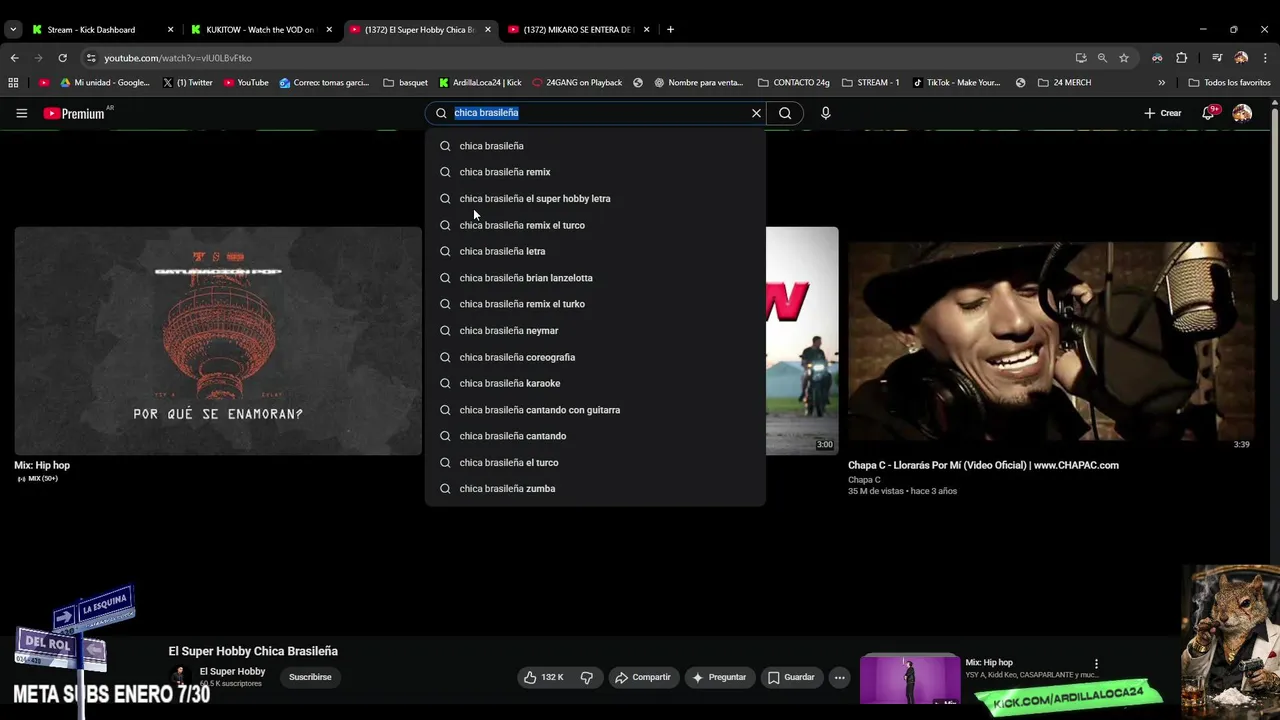Bookmark this page with the star icon

pos(1124,58)
